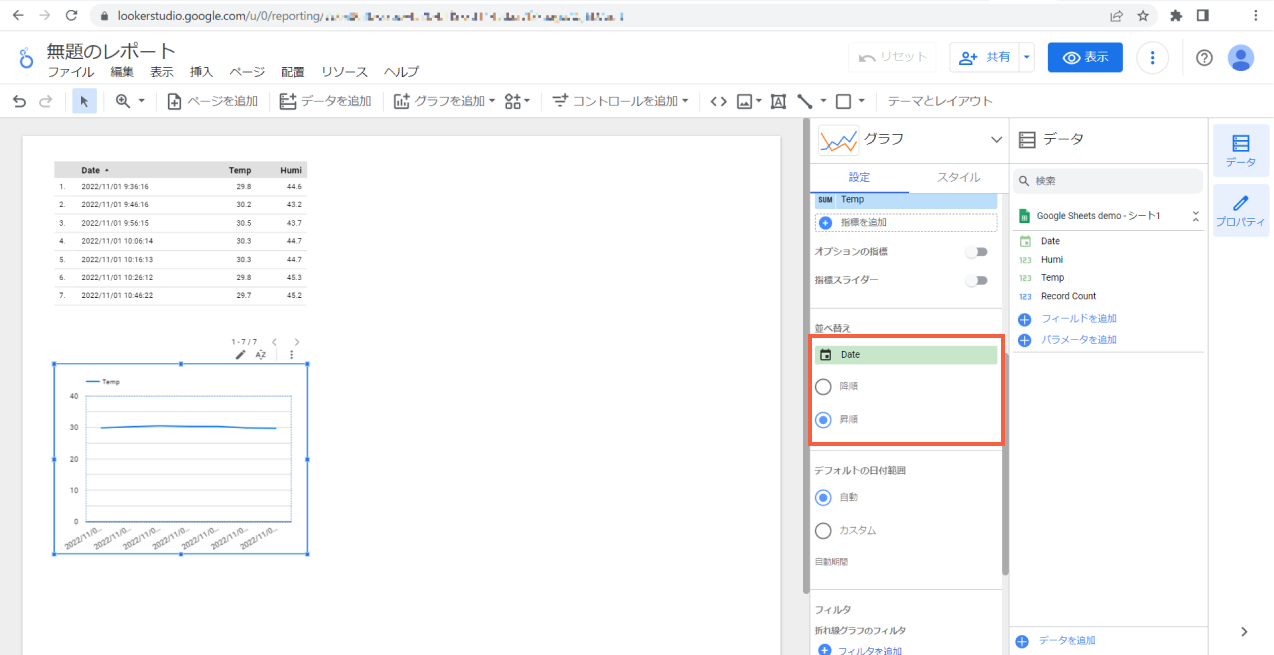Open the chart's three-dot more menu

pos(292,354)
